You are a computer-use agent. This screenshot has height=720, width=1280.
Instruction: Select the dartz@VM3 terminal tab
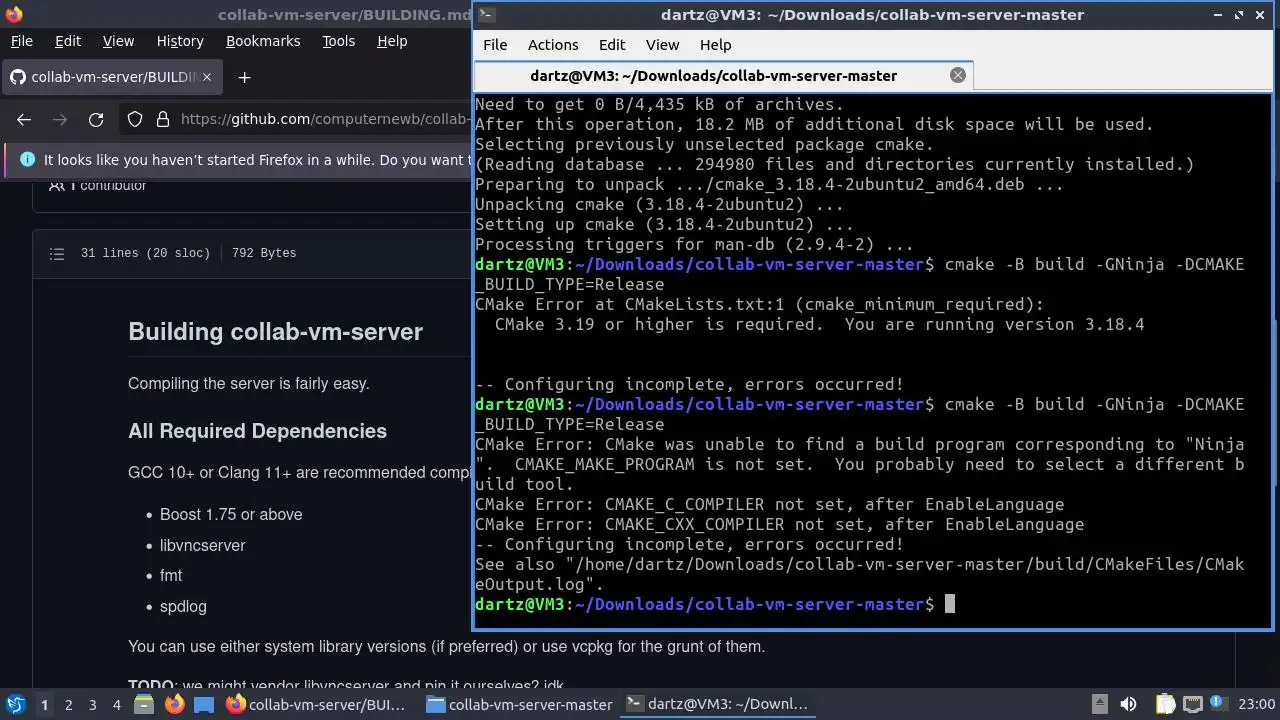click(x=722, y=75)
